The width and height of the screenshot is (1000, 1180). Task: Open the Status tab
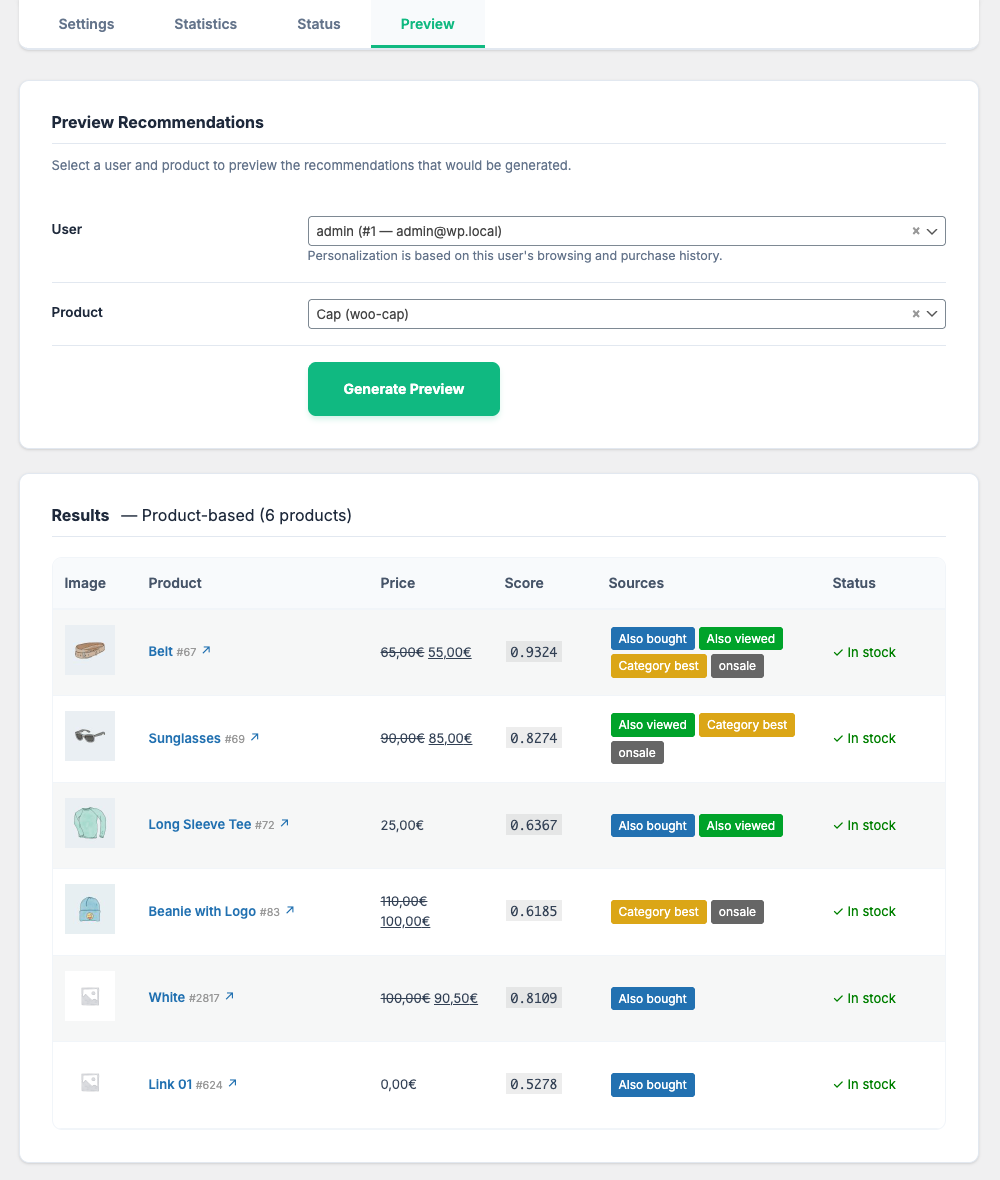tap(319, 24)
